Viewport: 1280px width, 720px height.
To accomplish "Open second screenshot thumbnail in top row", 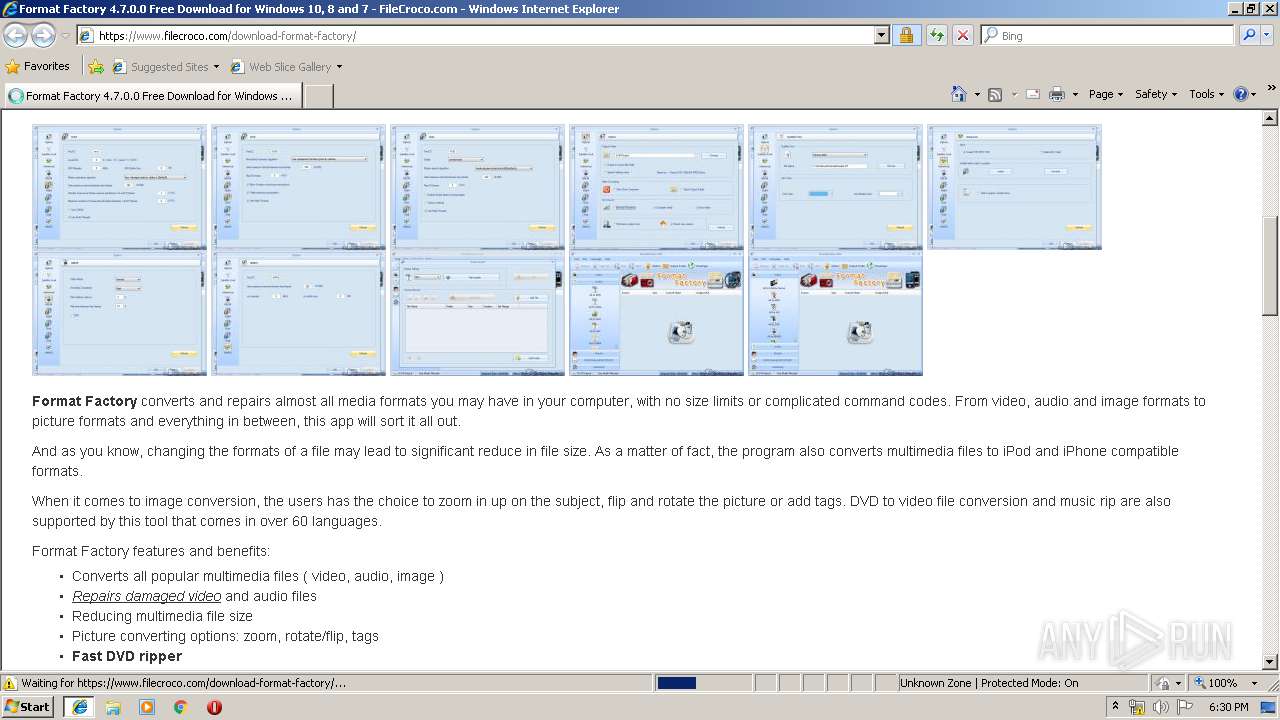I will click(x=299, y=187).
